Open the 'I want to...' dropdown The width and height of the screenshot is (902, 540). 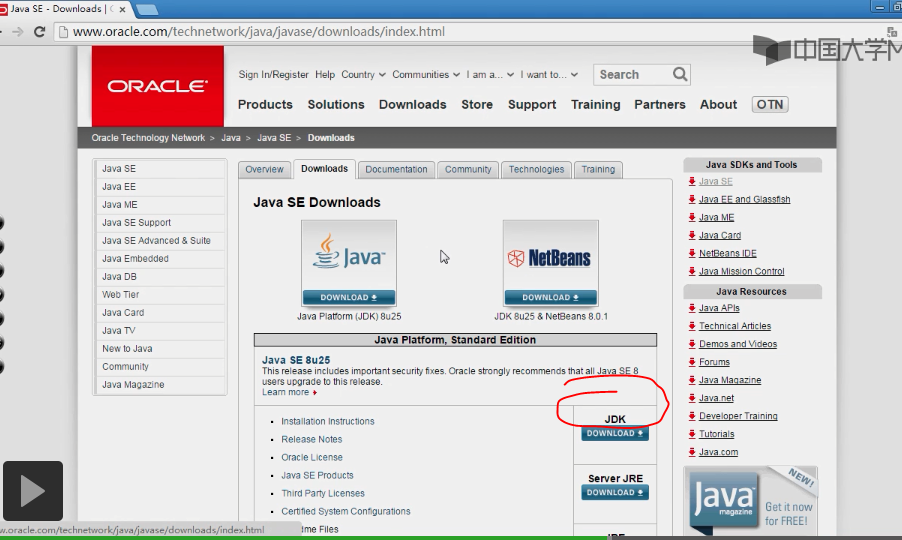tap(549, 74)
